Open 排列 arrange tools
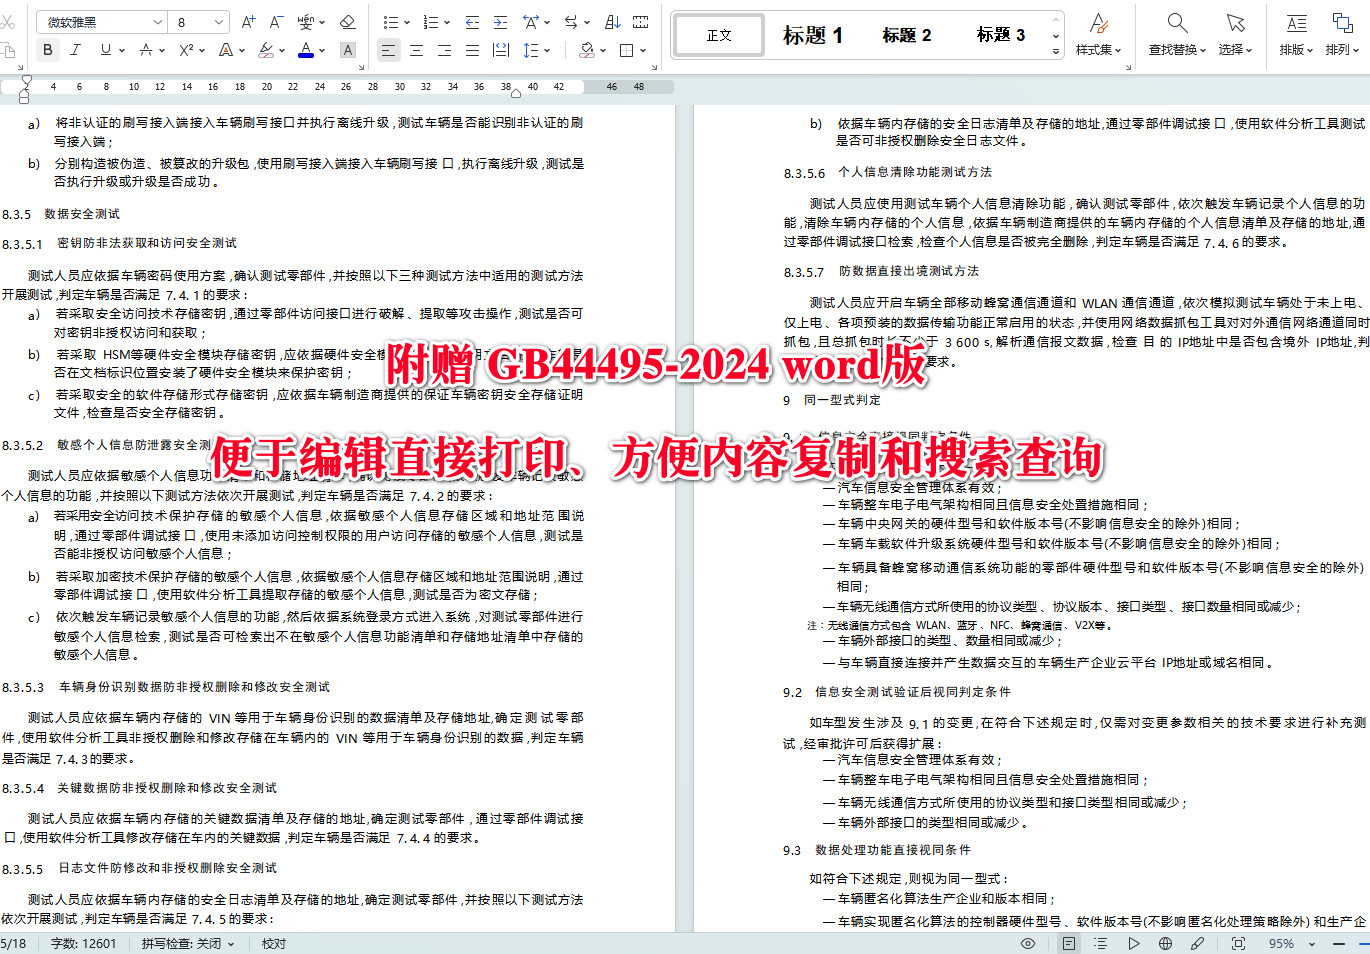1370x954 pixels. tap(1342, 34)
